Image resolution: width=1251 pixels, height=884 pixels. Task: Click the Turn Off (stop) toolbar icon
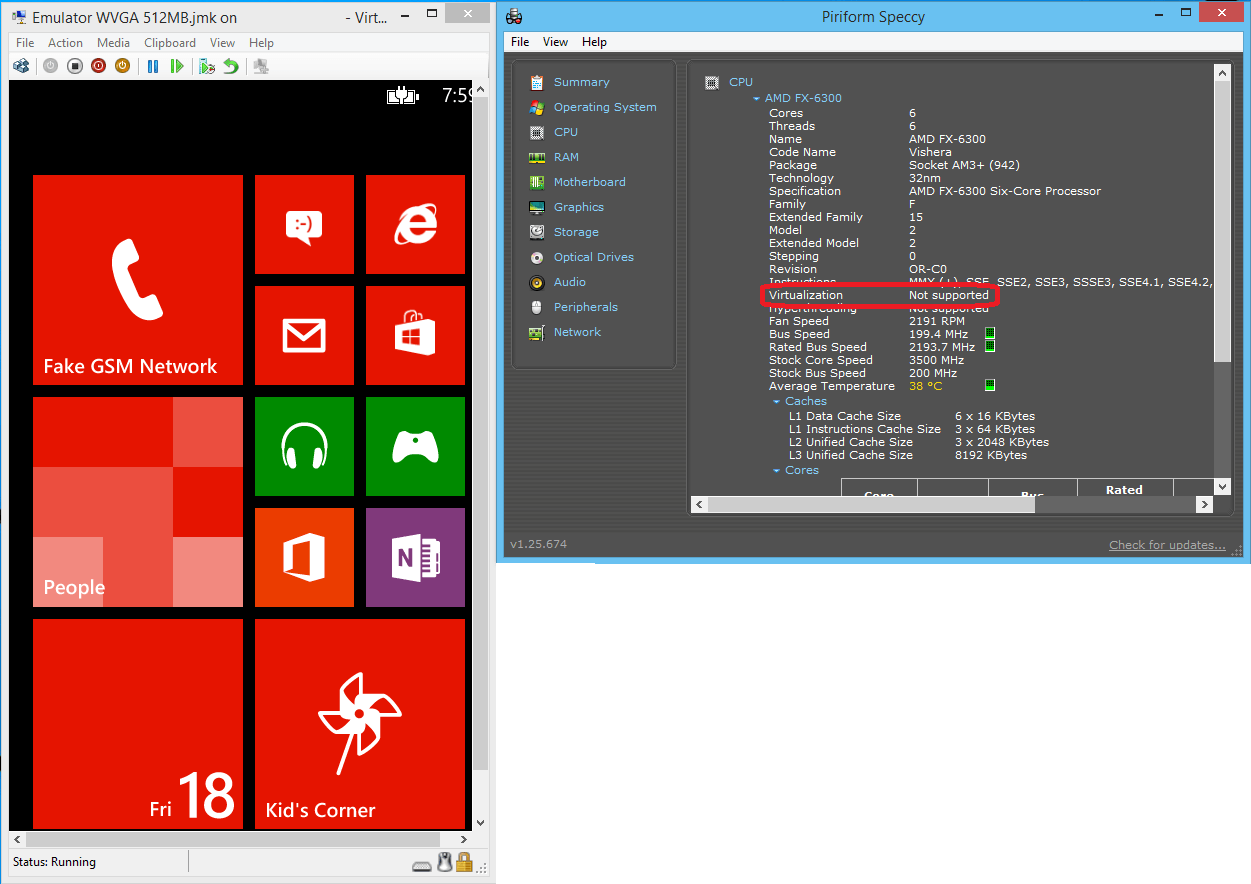pos(75,66)
